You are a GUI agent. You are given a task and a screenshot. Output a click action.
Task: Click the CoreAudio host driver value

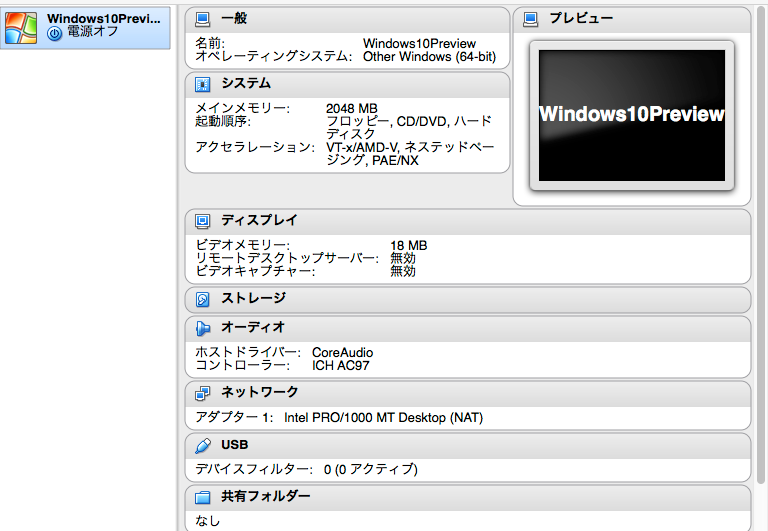(342, 353)
